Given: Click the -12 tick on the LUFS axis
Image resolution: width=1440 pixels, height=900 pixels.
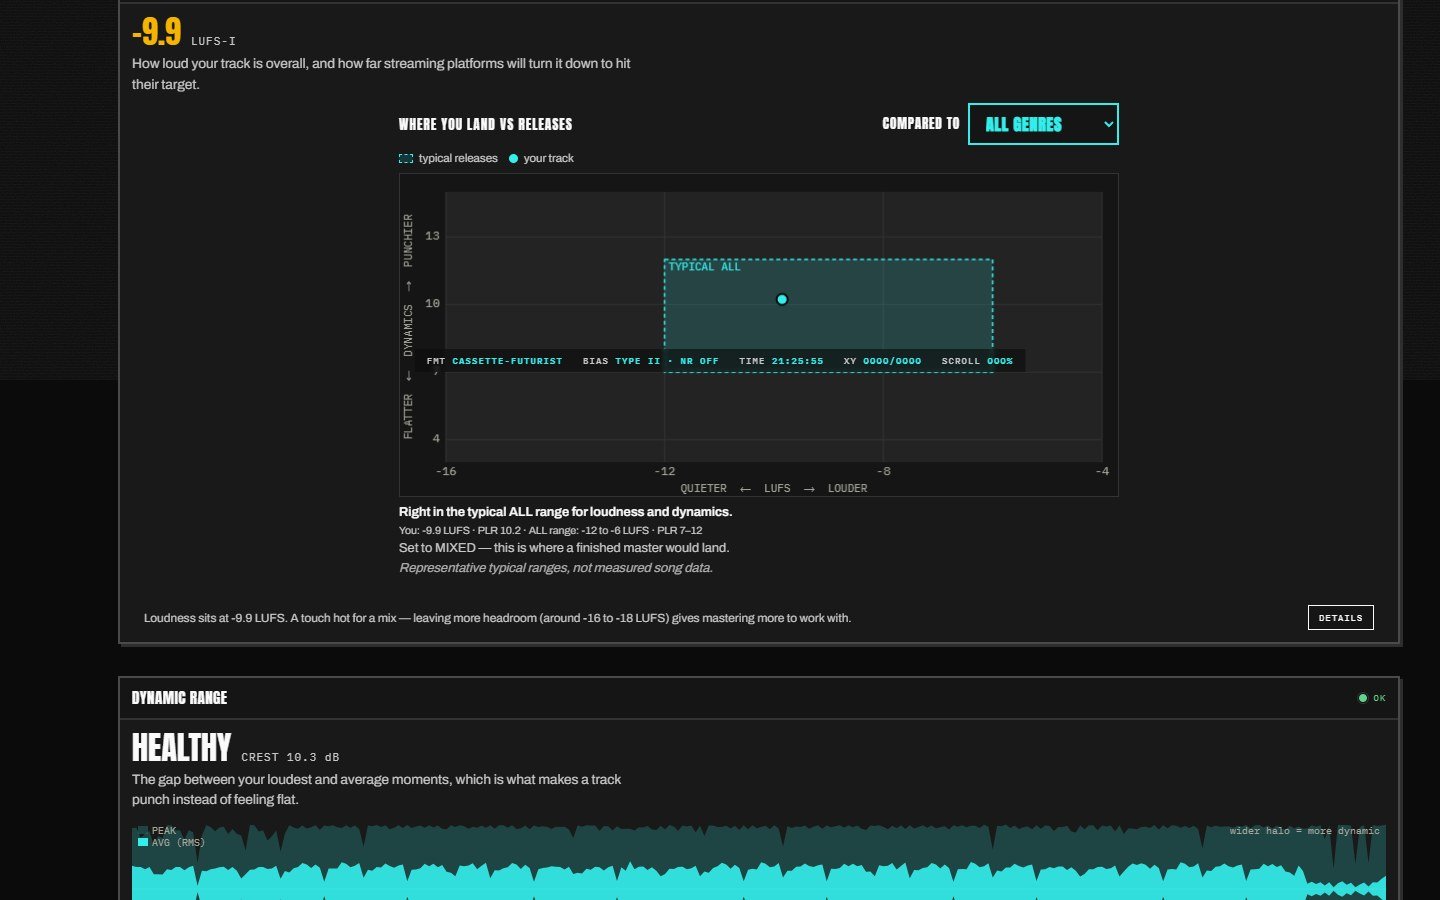Looking at the screenshot, I should (665, 471).
